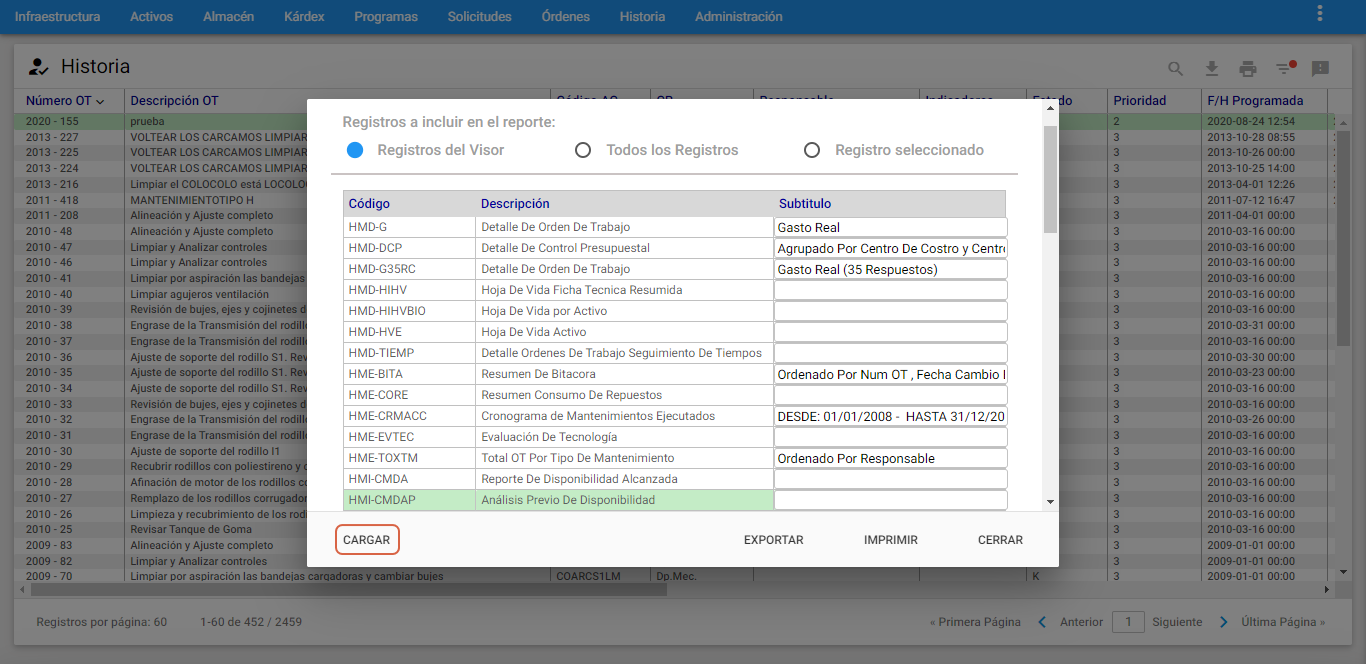
Task: Click the CARGAR button
Action: pyautogui.click(x=367, y=540)
